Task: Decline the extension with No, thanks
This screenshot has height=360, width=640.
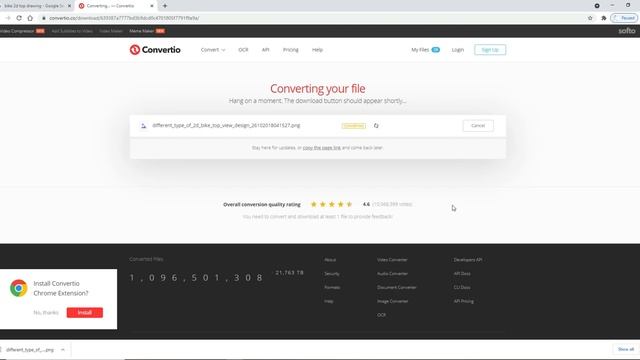Action: (46, 313)
